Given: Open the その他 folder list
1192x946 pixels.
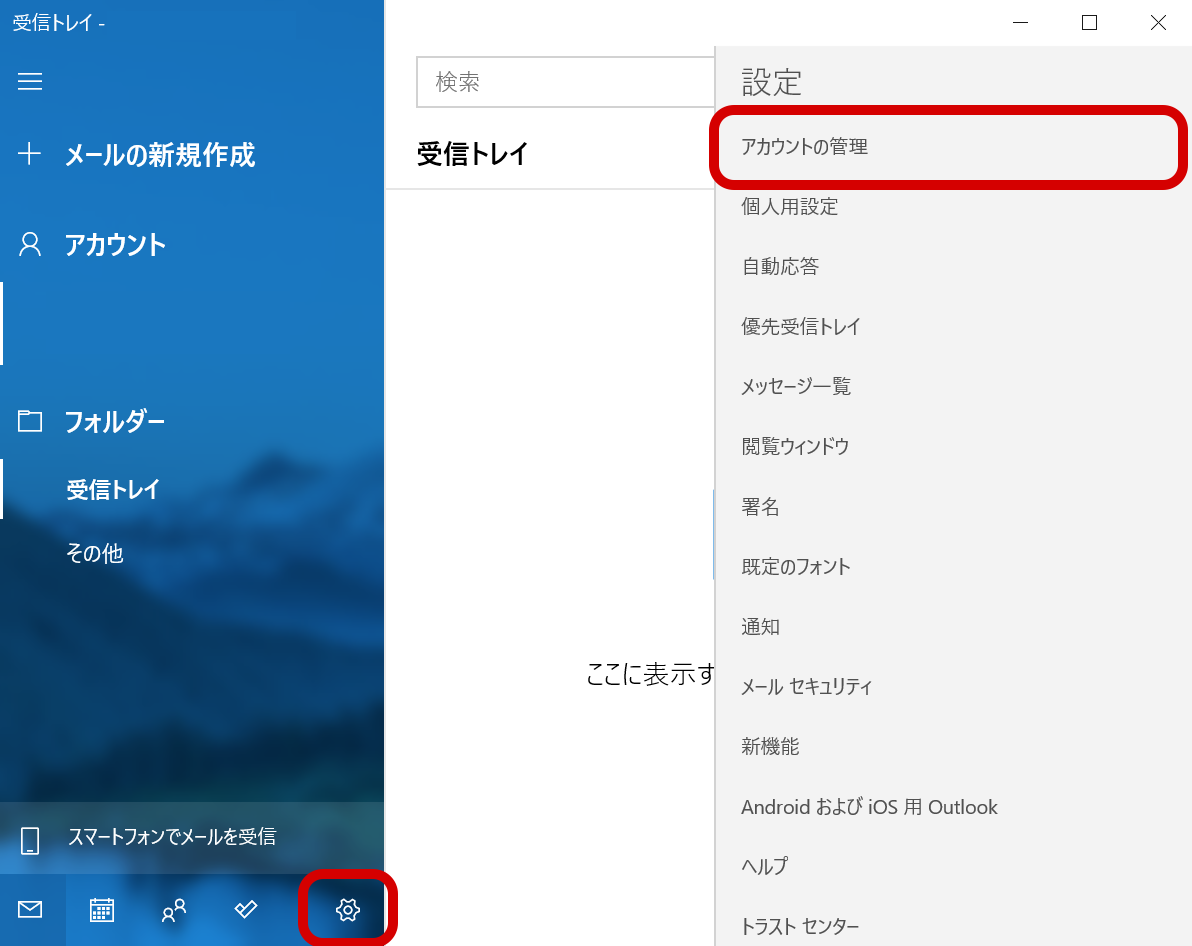Looking at the screenshot, I should pos(94,553).
